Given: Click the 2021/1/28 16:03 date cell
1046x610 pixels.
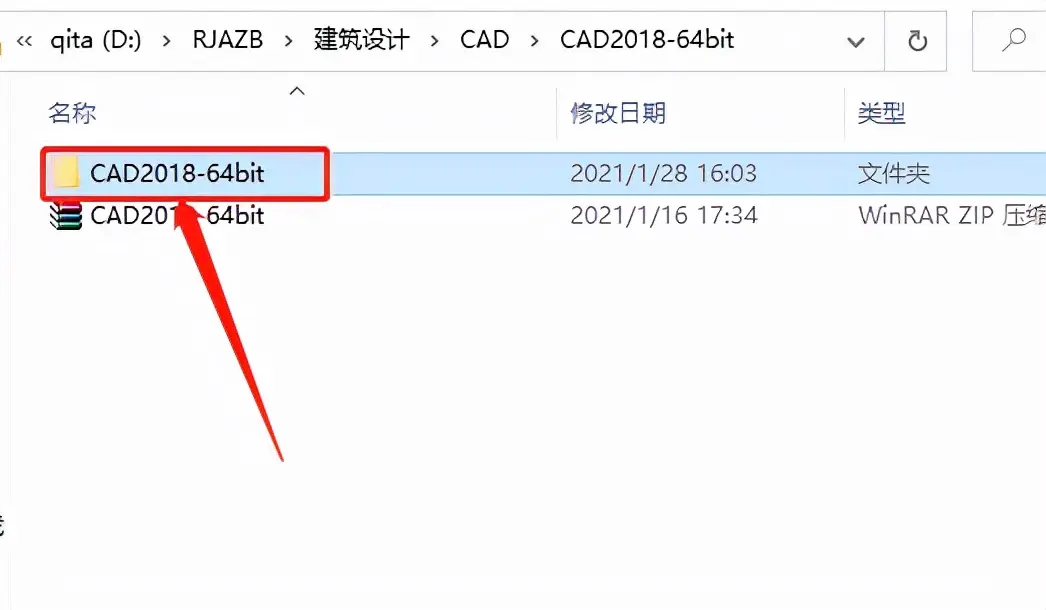Looking at the screenshot, I should pos(663,174).
